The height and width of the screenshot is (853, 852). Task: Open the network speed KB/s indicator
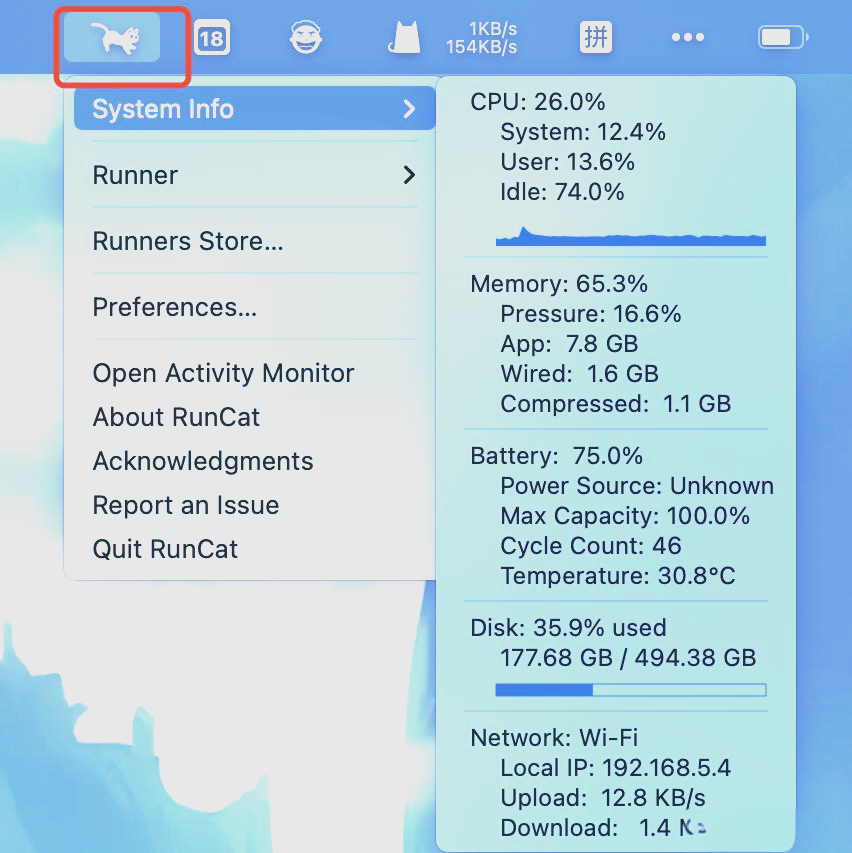(481, 38)
